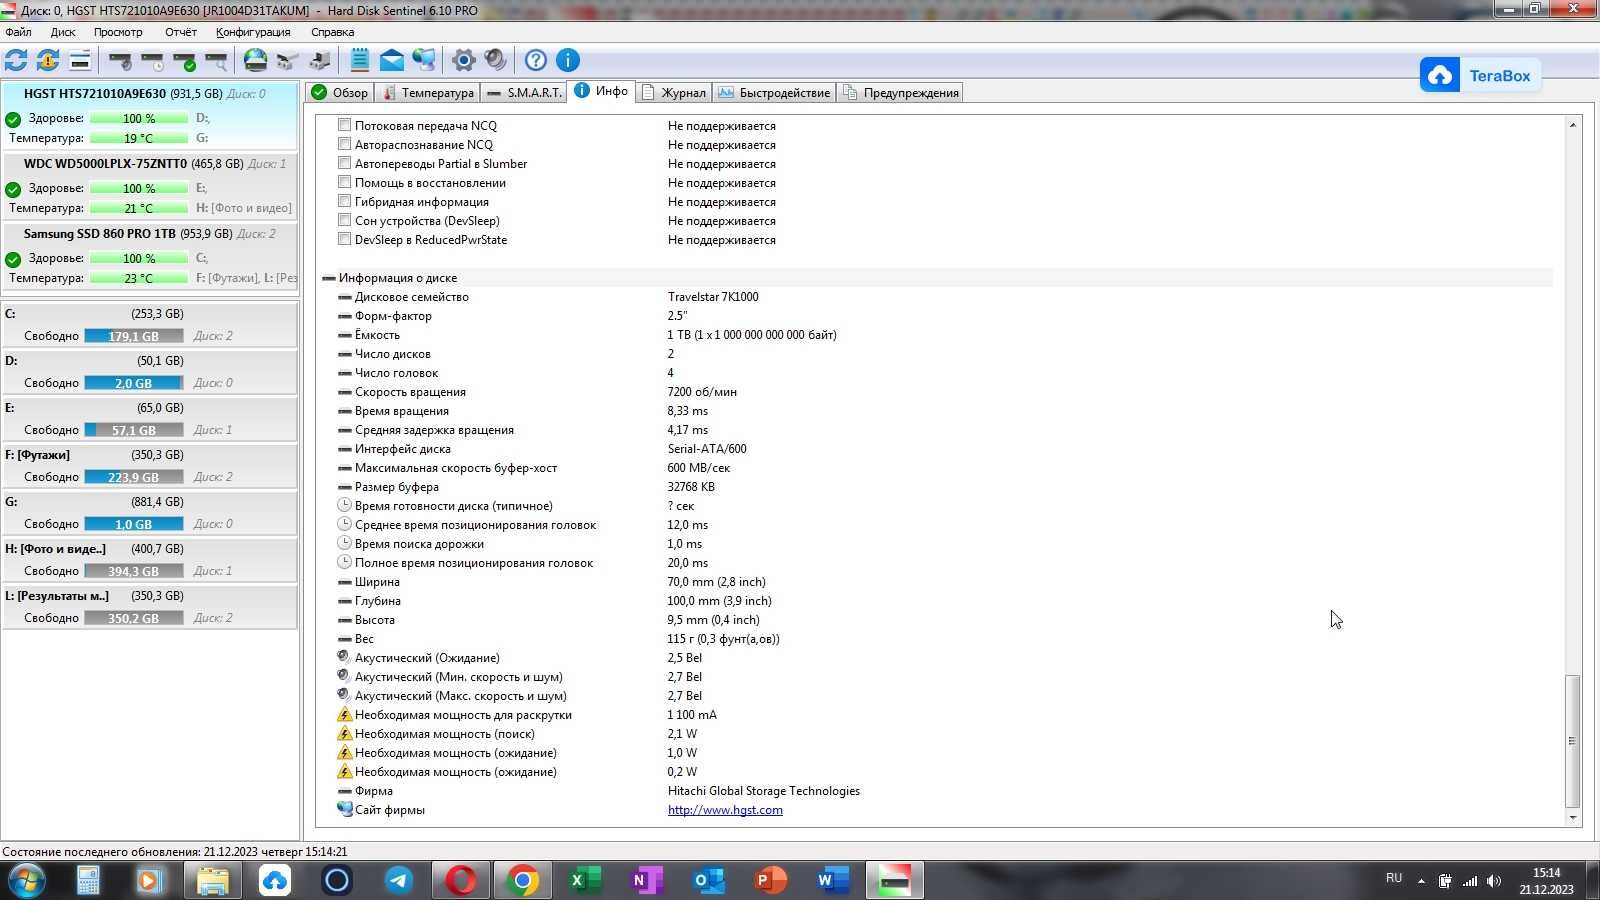
Task: Click the C: free space bar 179,1 GB
Action: (134, 336)
